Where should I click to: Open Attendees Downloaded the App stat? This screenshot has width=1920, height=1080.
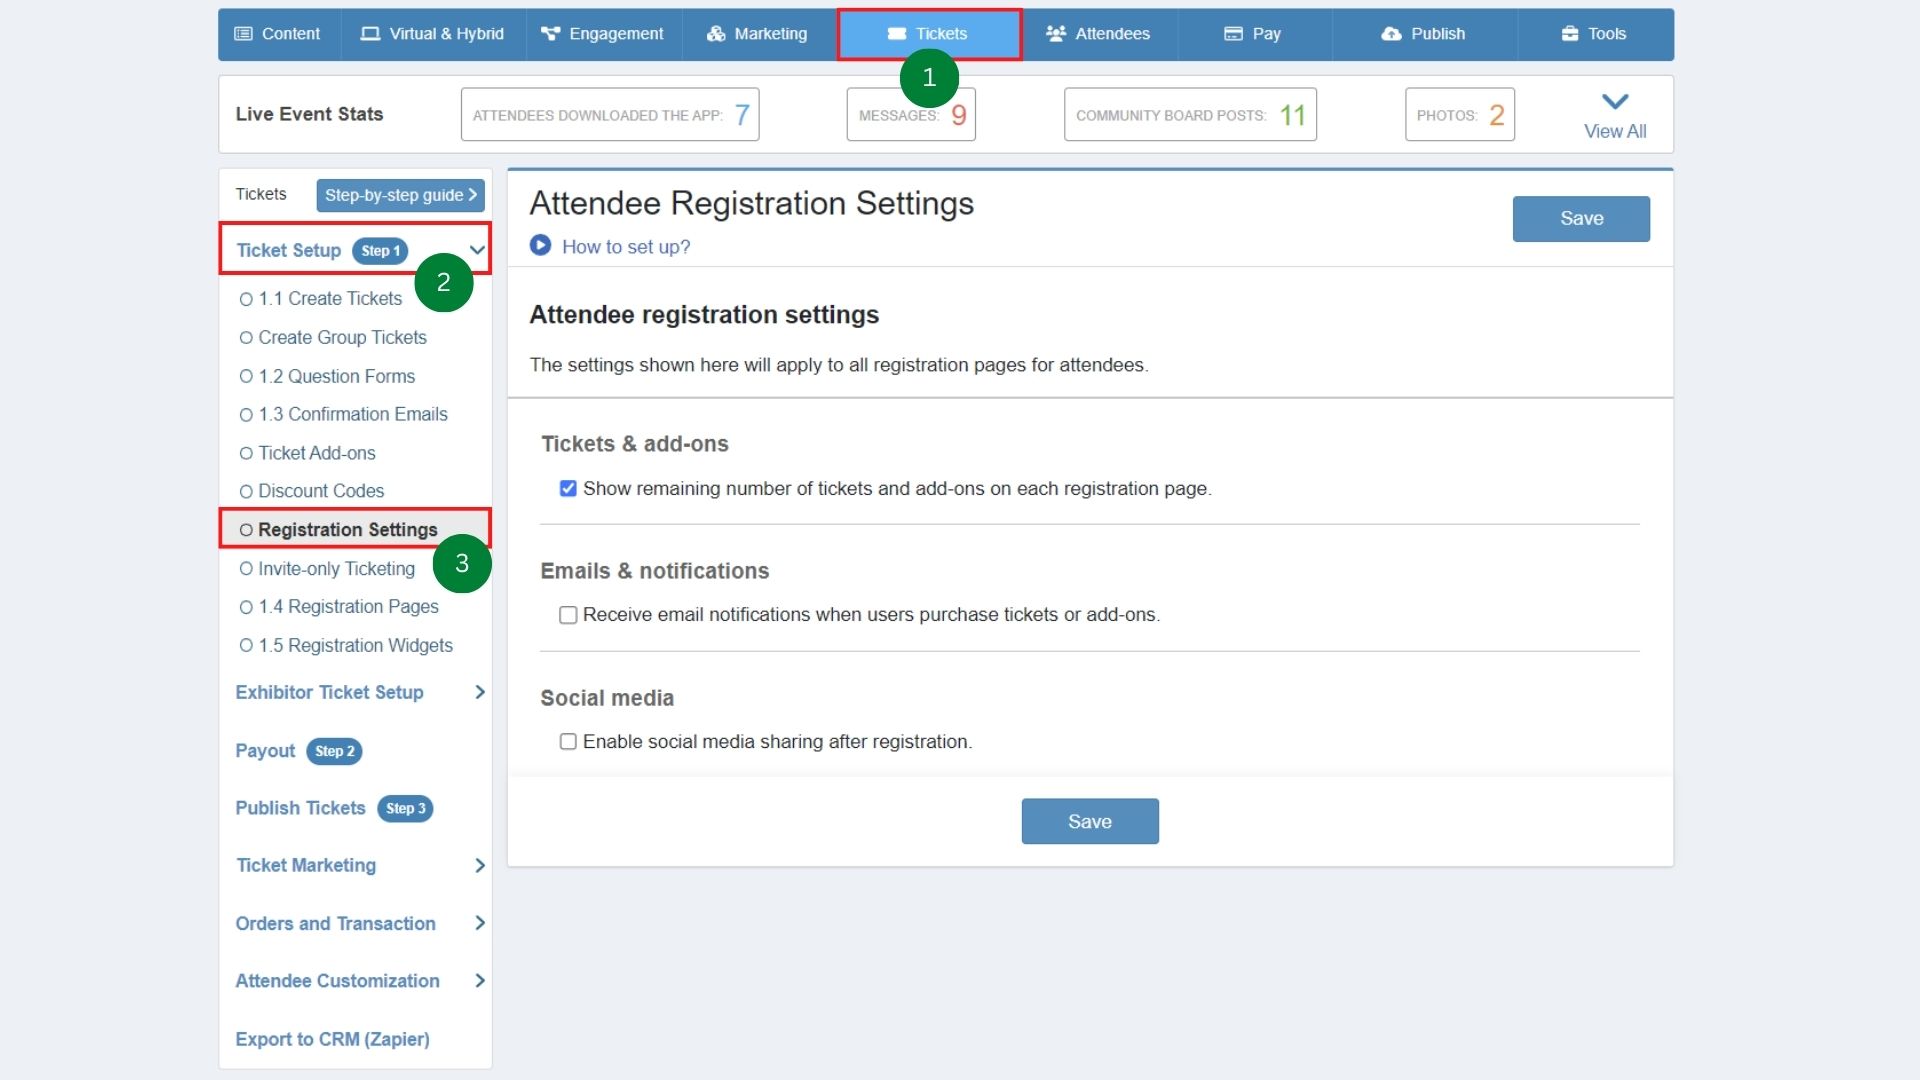click(610, 115)
